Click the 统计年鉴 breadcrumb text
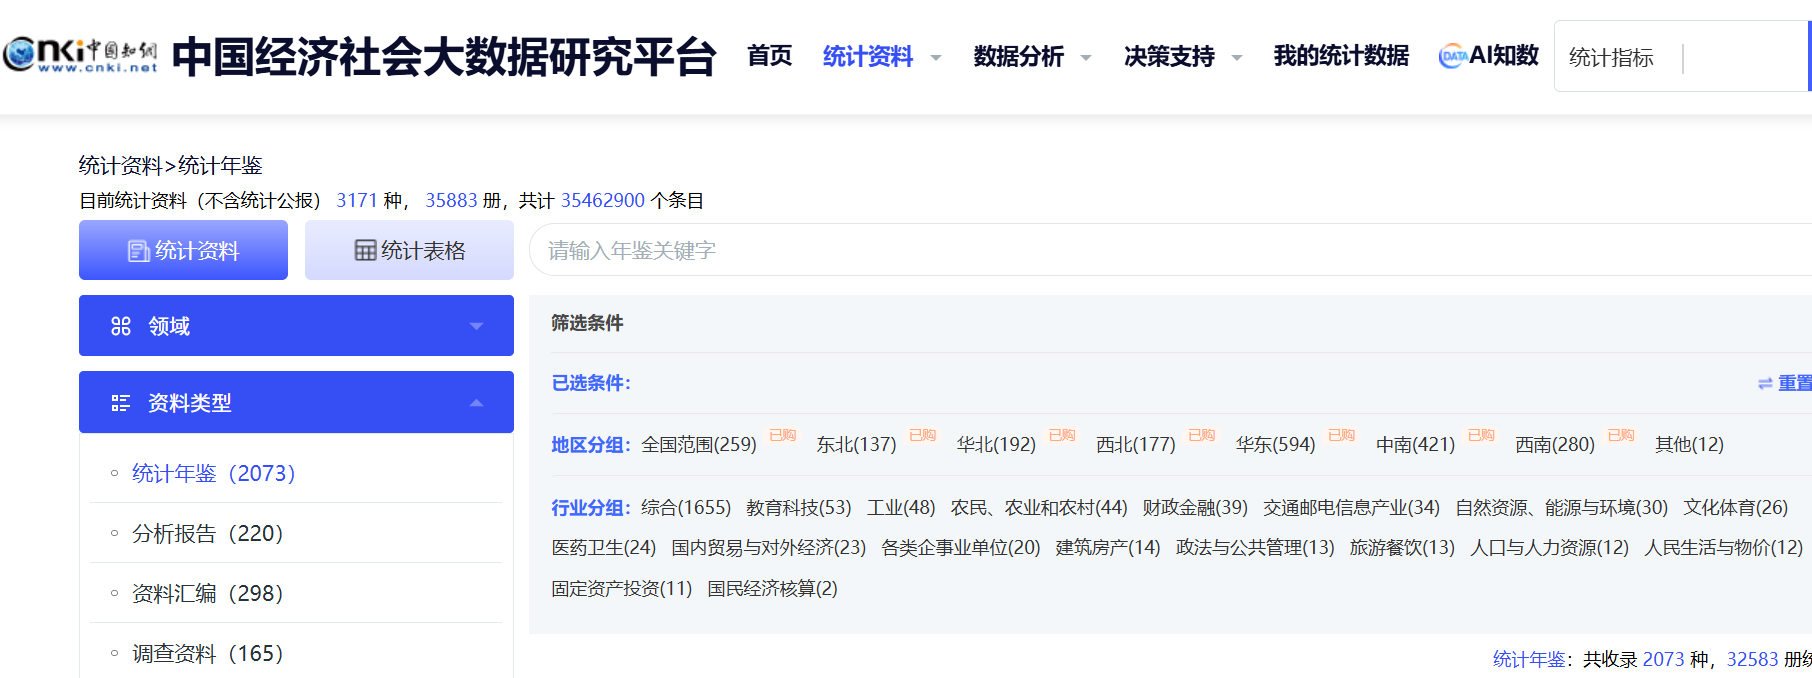 (220, 165)
